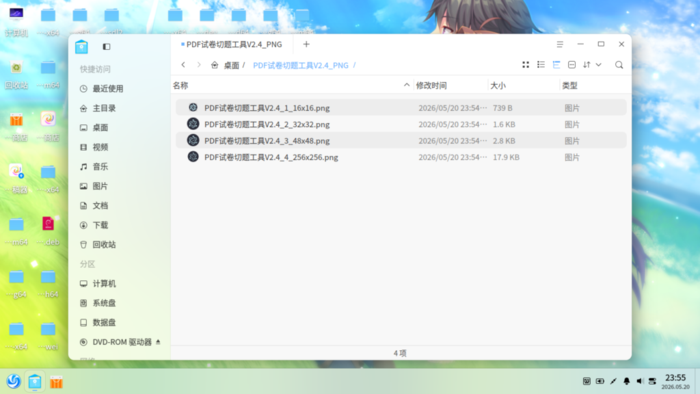Sort by the 名称 column header
The width and height of the screenshot is (700, 394).
[x=180, y=85]
